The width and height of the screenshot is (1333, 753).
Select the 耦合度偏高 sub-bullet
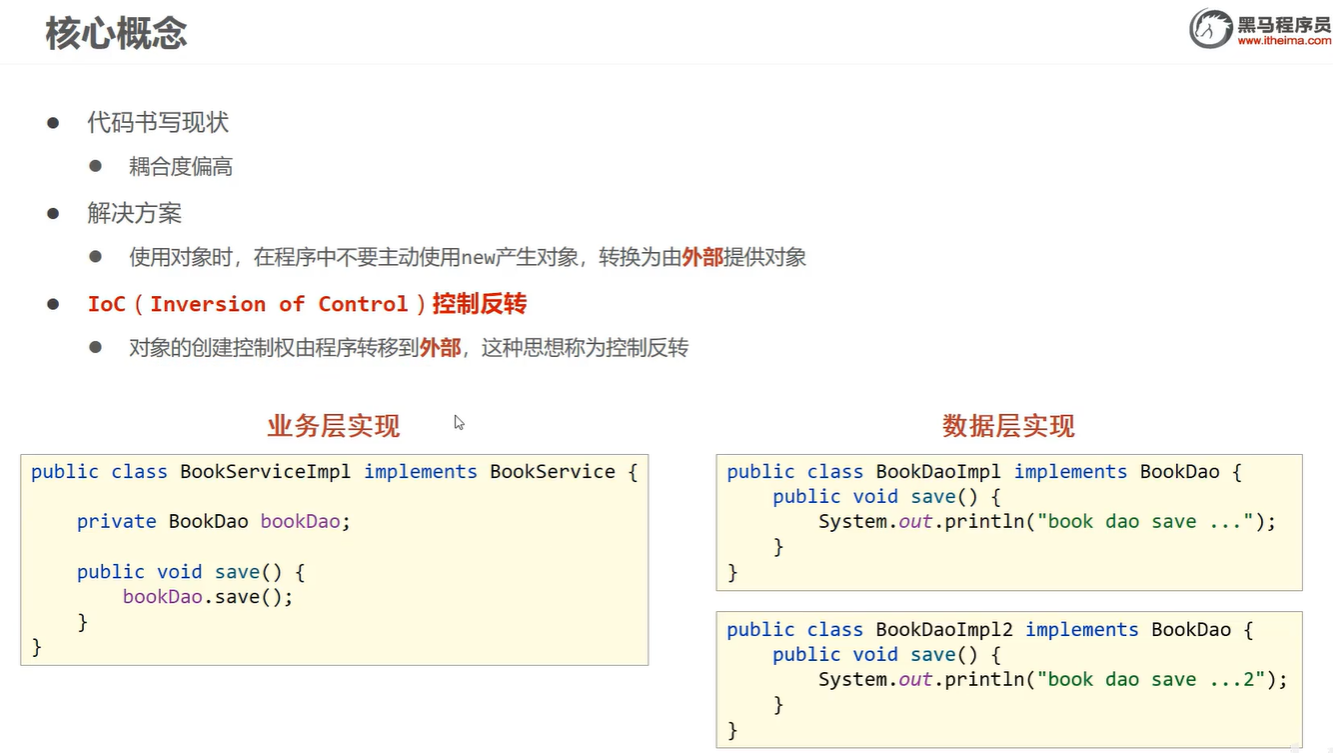tap(181, 167)
